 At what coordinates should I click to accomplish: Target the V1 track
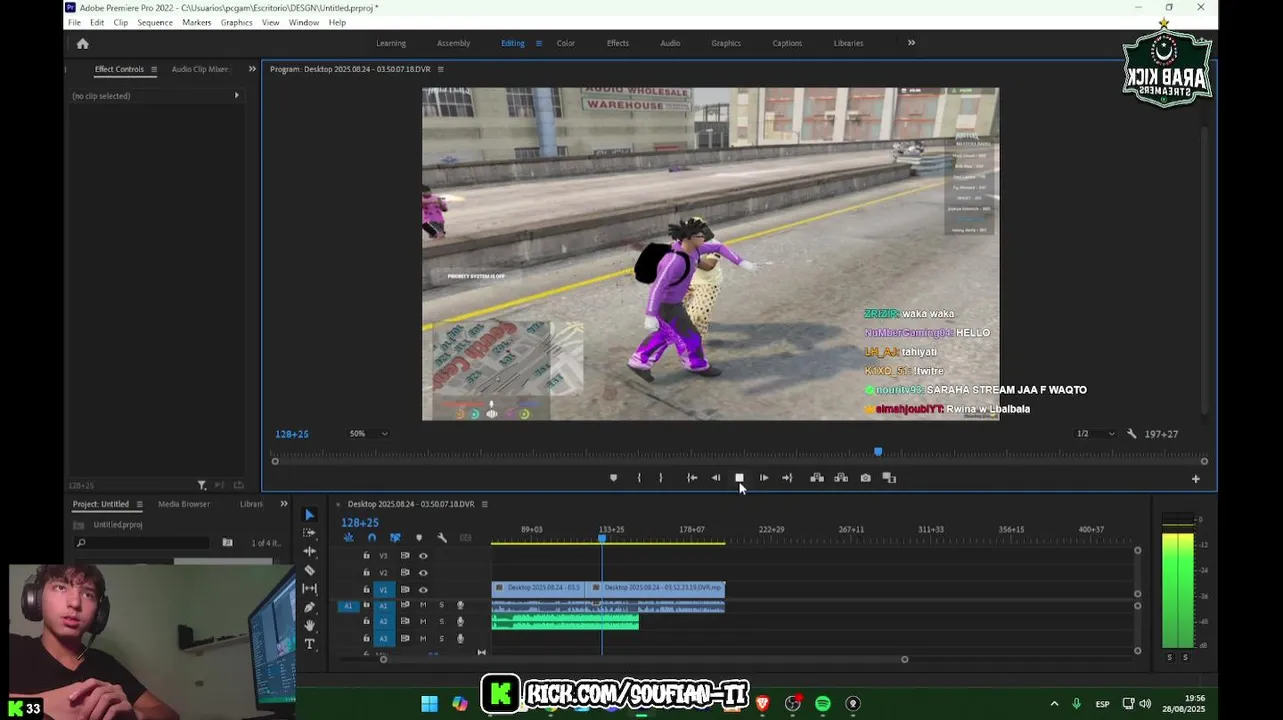point(383,590)
